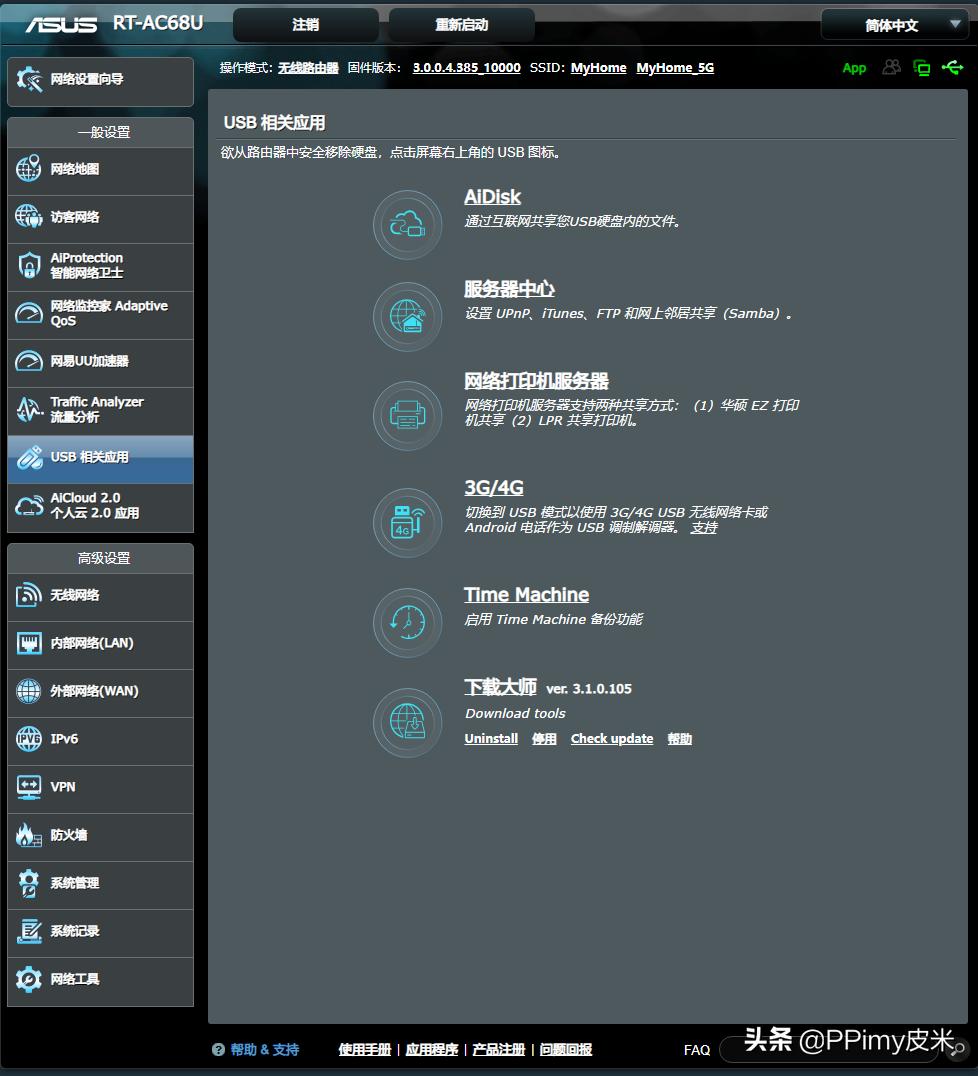Click the Traffic Analyzer 流量分析 icon
This screenshot has width=978, height=1076.
29,410
